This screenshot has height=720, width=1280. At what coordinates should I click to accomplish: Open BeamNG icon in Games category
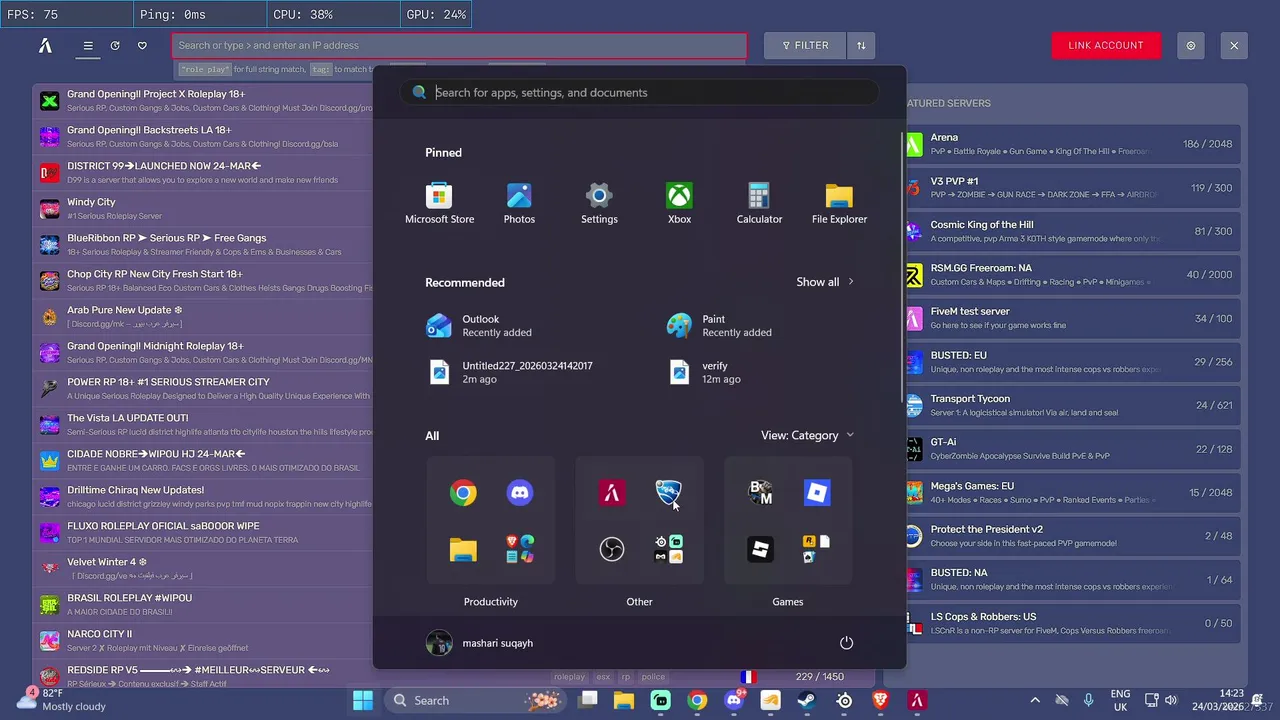pyautogui.click(x=761, y=492)
